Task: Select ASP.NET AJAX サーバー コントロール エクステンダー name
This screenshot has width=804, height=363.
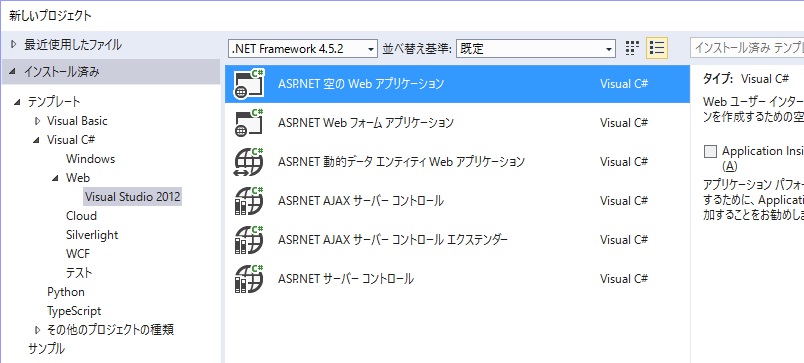Action: click(393, 239)
